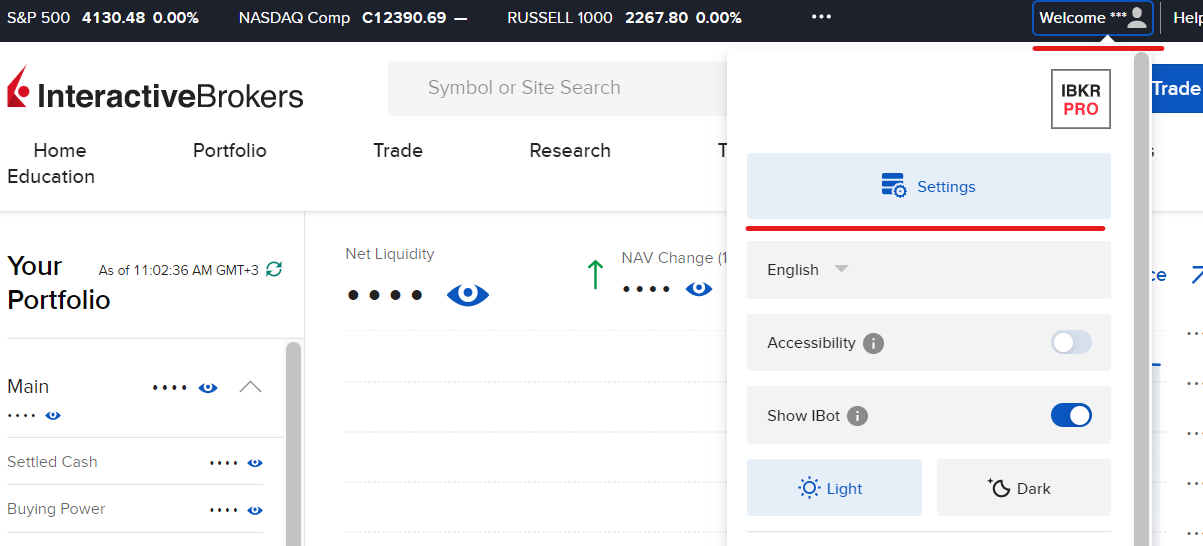1203x546 pixels.
Task: Open Settings in the user panel
Action: [928, 187]
